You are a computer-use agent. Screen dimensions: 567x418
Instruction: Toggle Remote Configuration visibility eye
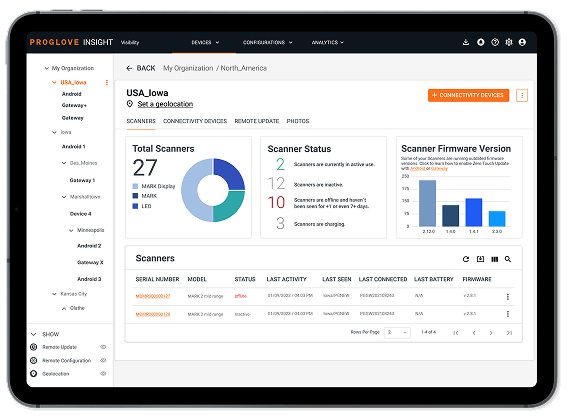(103, 361)
